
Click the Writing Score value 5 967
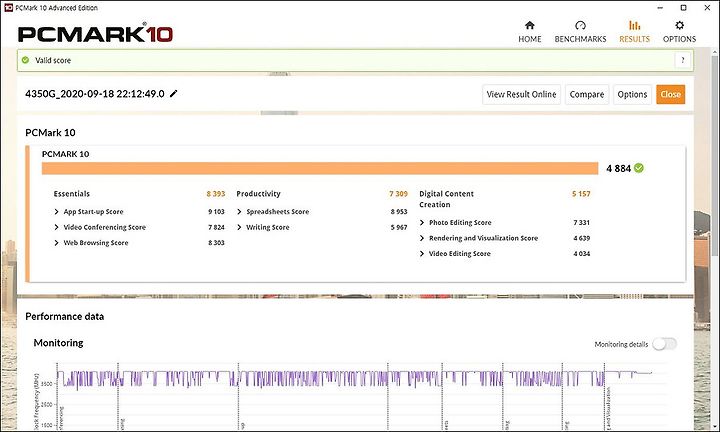pyautogui.click(x=399, y=227)
